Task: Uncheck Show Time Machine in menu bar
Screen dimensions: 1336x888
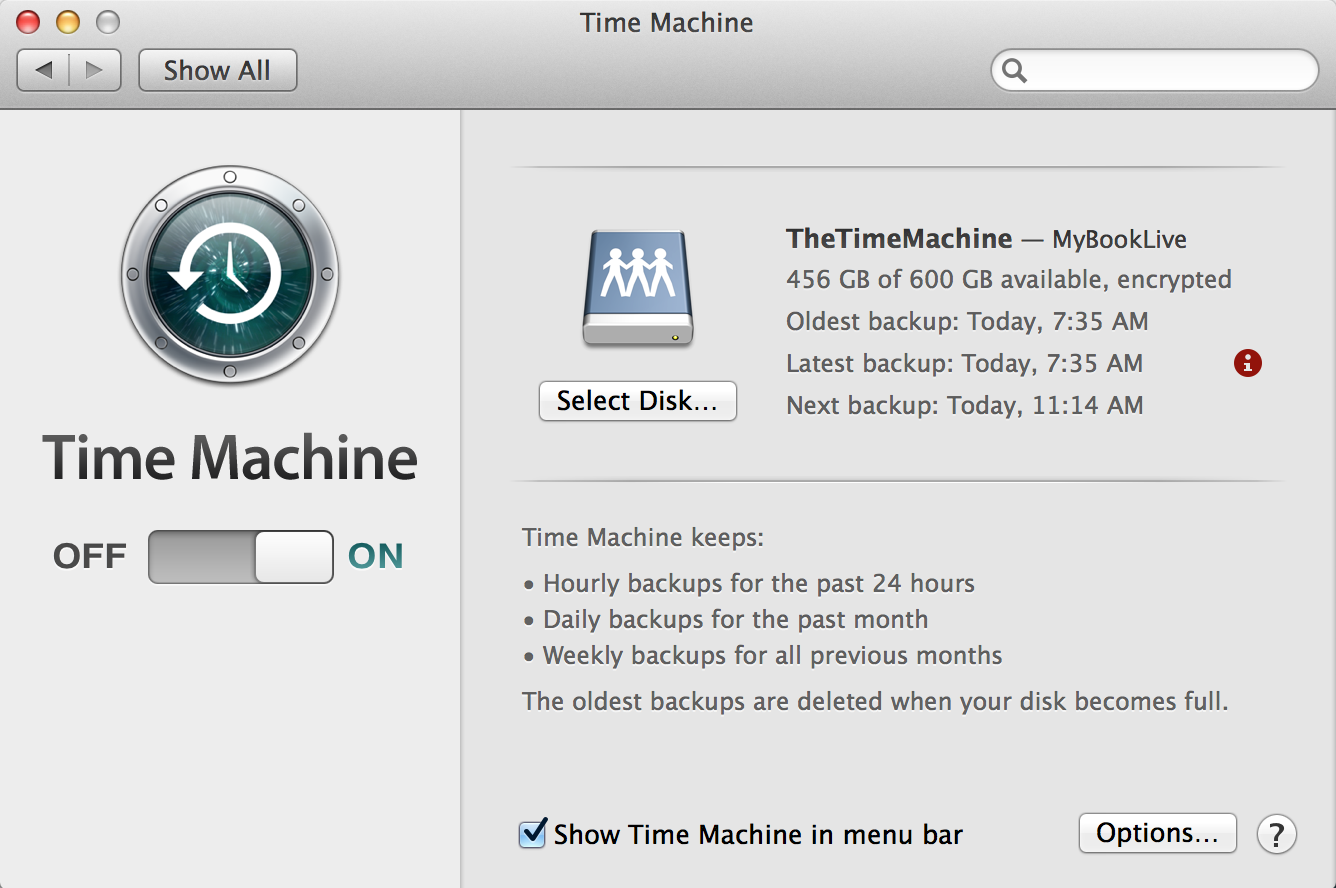Action: (533, 833)
